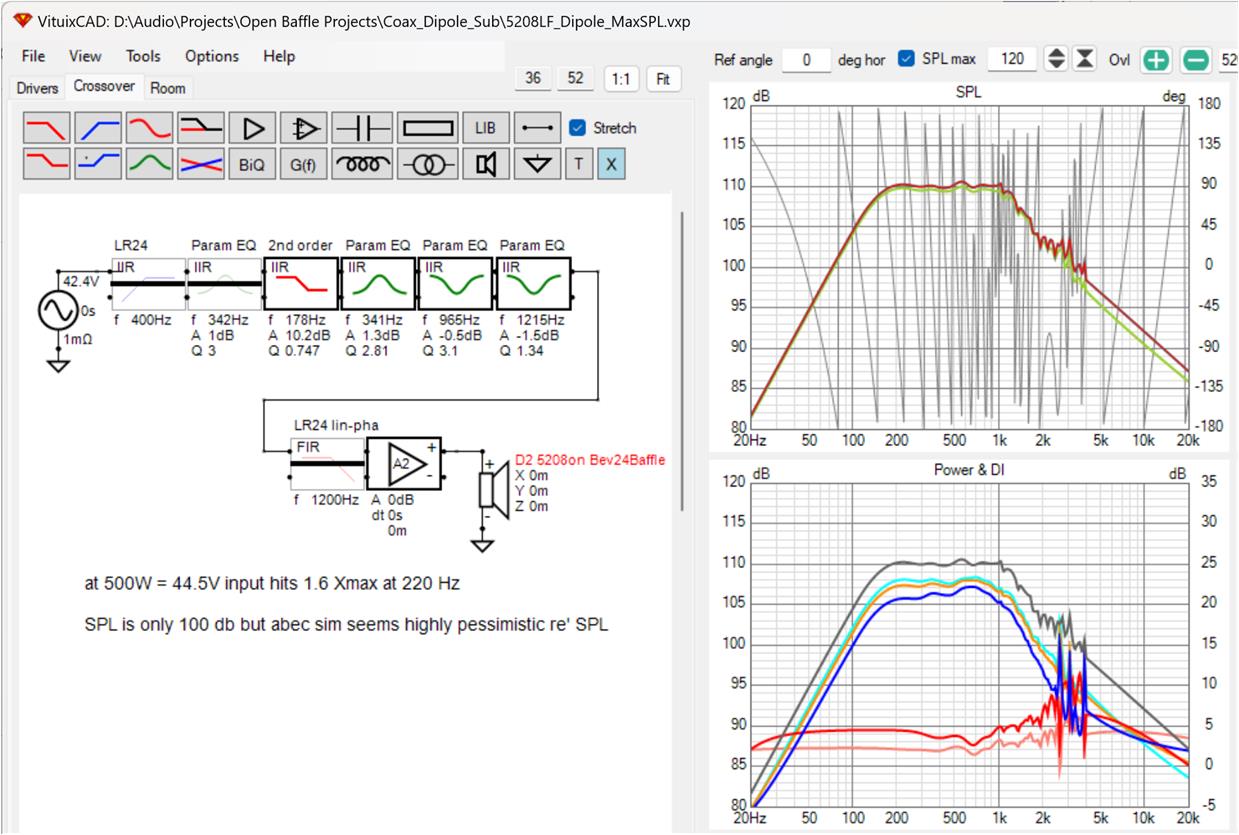Switch to the Room tab
This screenshot has width=1239, height=835.
point(168,88)
